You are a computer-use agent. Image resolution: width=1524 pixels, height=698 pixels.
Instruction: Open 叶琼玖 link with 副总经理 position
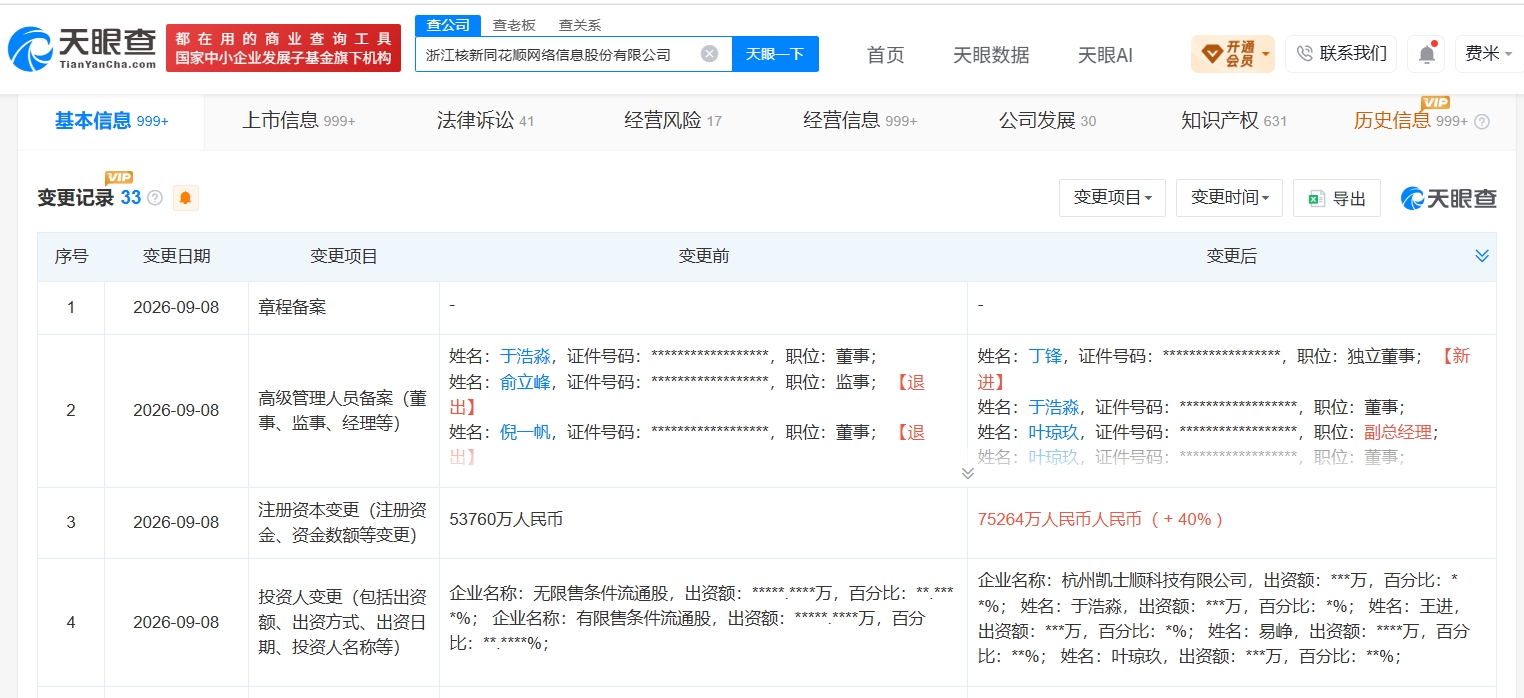coord(1054,432)
